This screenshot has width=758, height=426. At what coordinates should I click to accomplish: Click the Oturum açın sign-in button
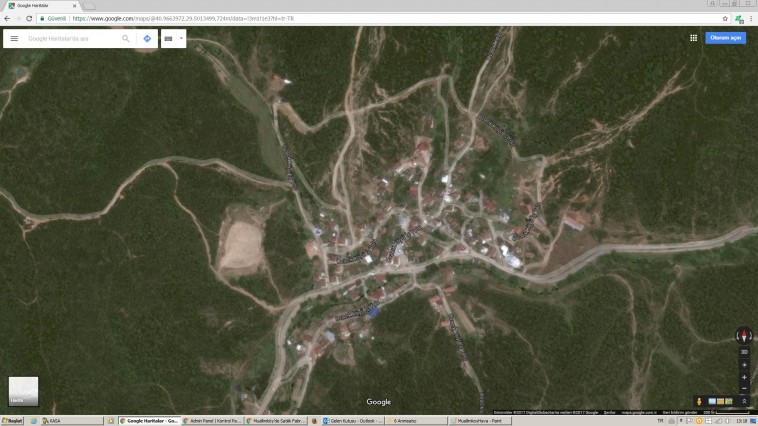tap(725, 38)
